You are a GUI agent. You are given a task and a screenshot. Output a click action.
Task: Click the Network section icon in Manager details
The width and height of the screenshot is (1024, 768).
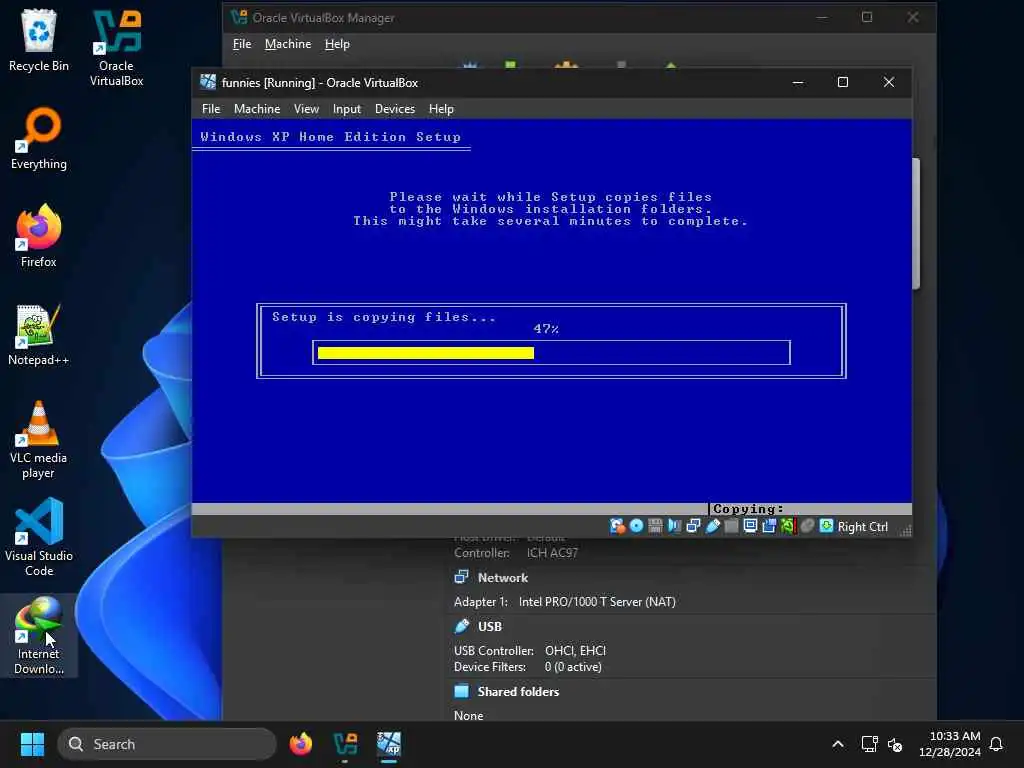pos(462,577)
